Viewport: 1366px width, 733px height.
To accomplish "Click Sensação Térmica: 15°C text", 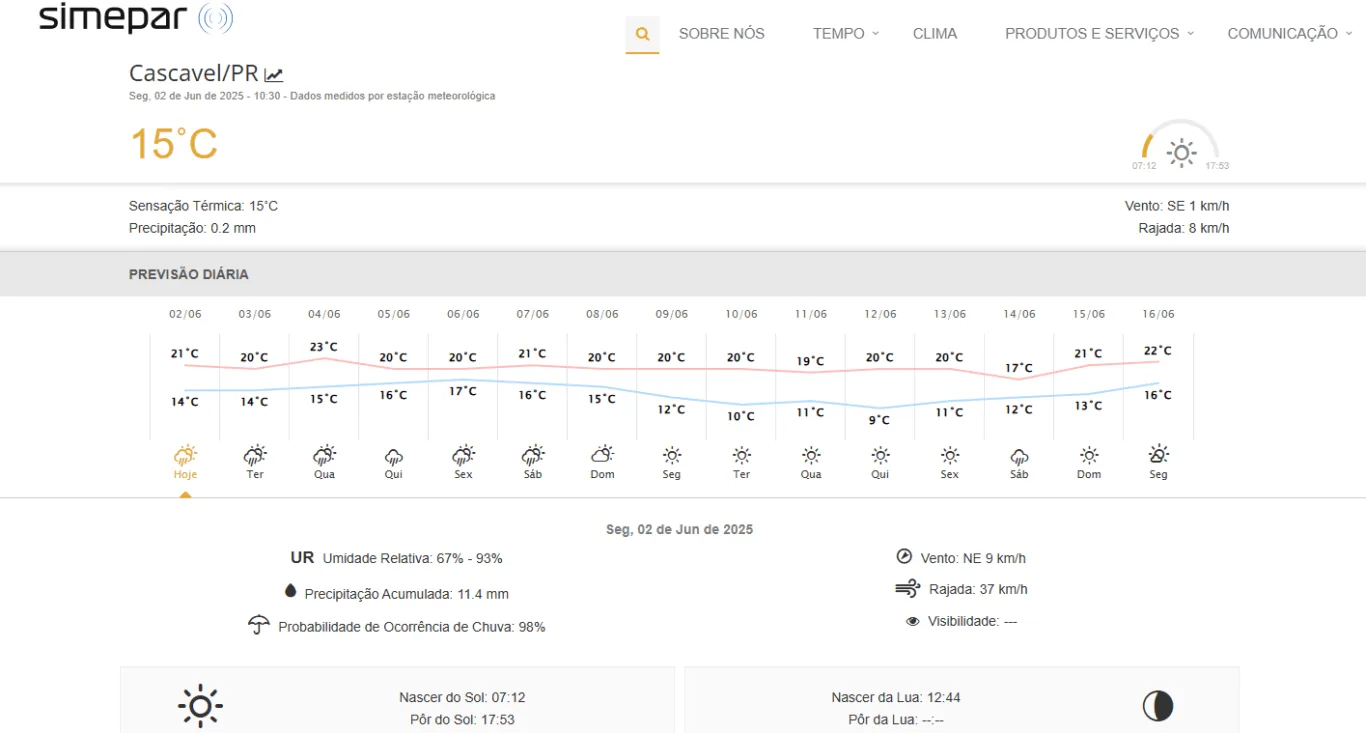I will [x=203, y=206].
